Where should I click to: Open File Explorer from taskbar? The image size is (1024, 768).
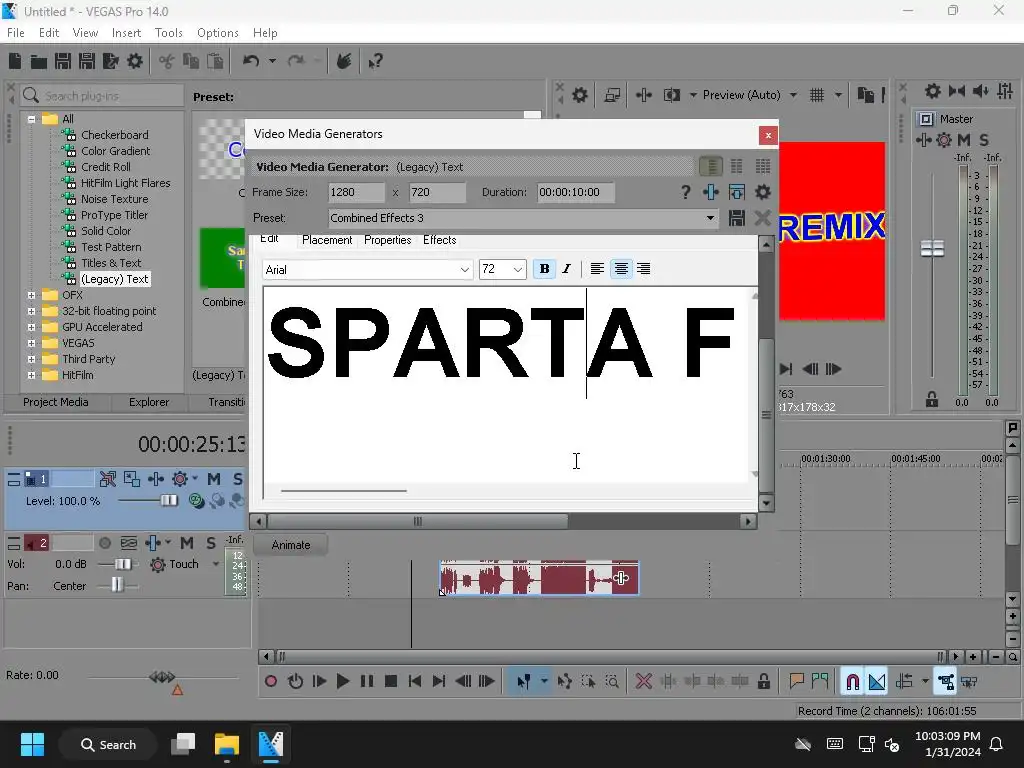(227, 744)
